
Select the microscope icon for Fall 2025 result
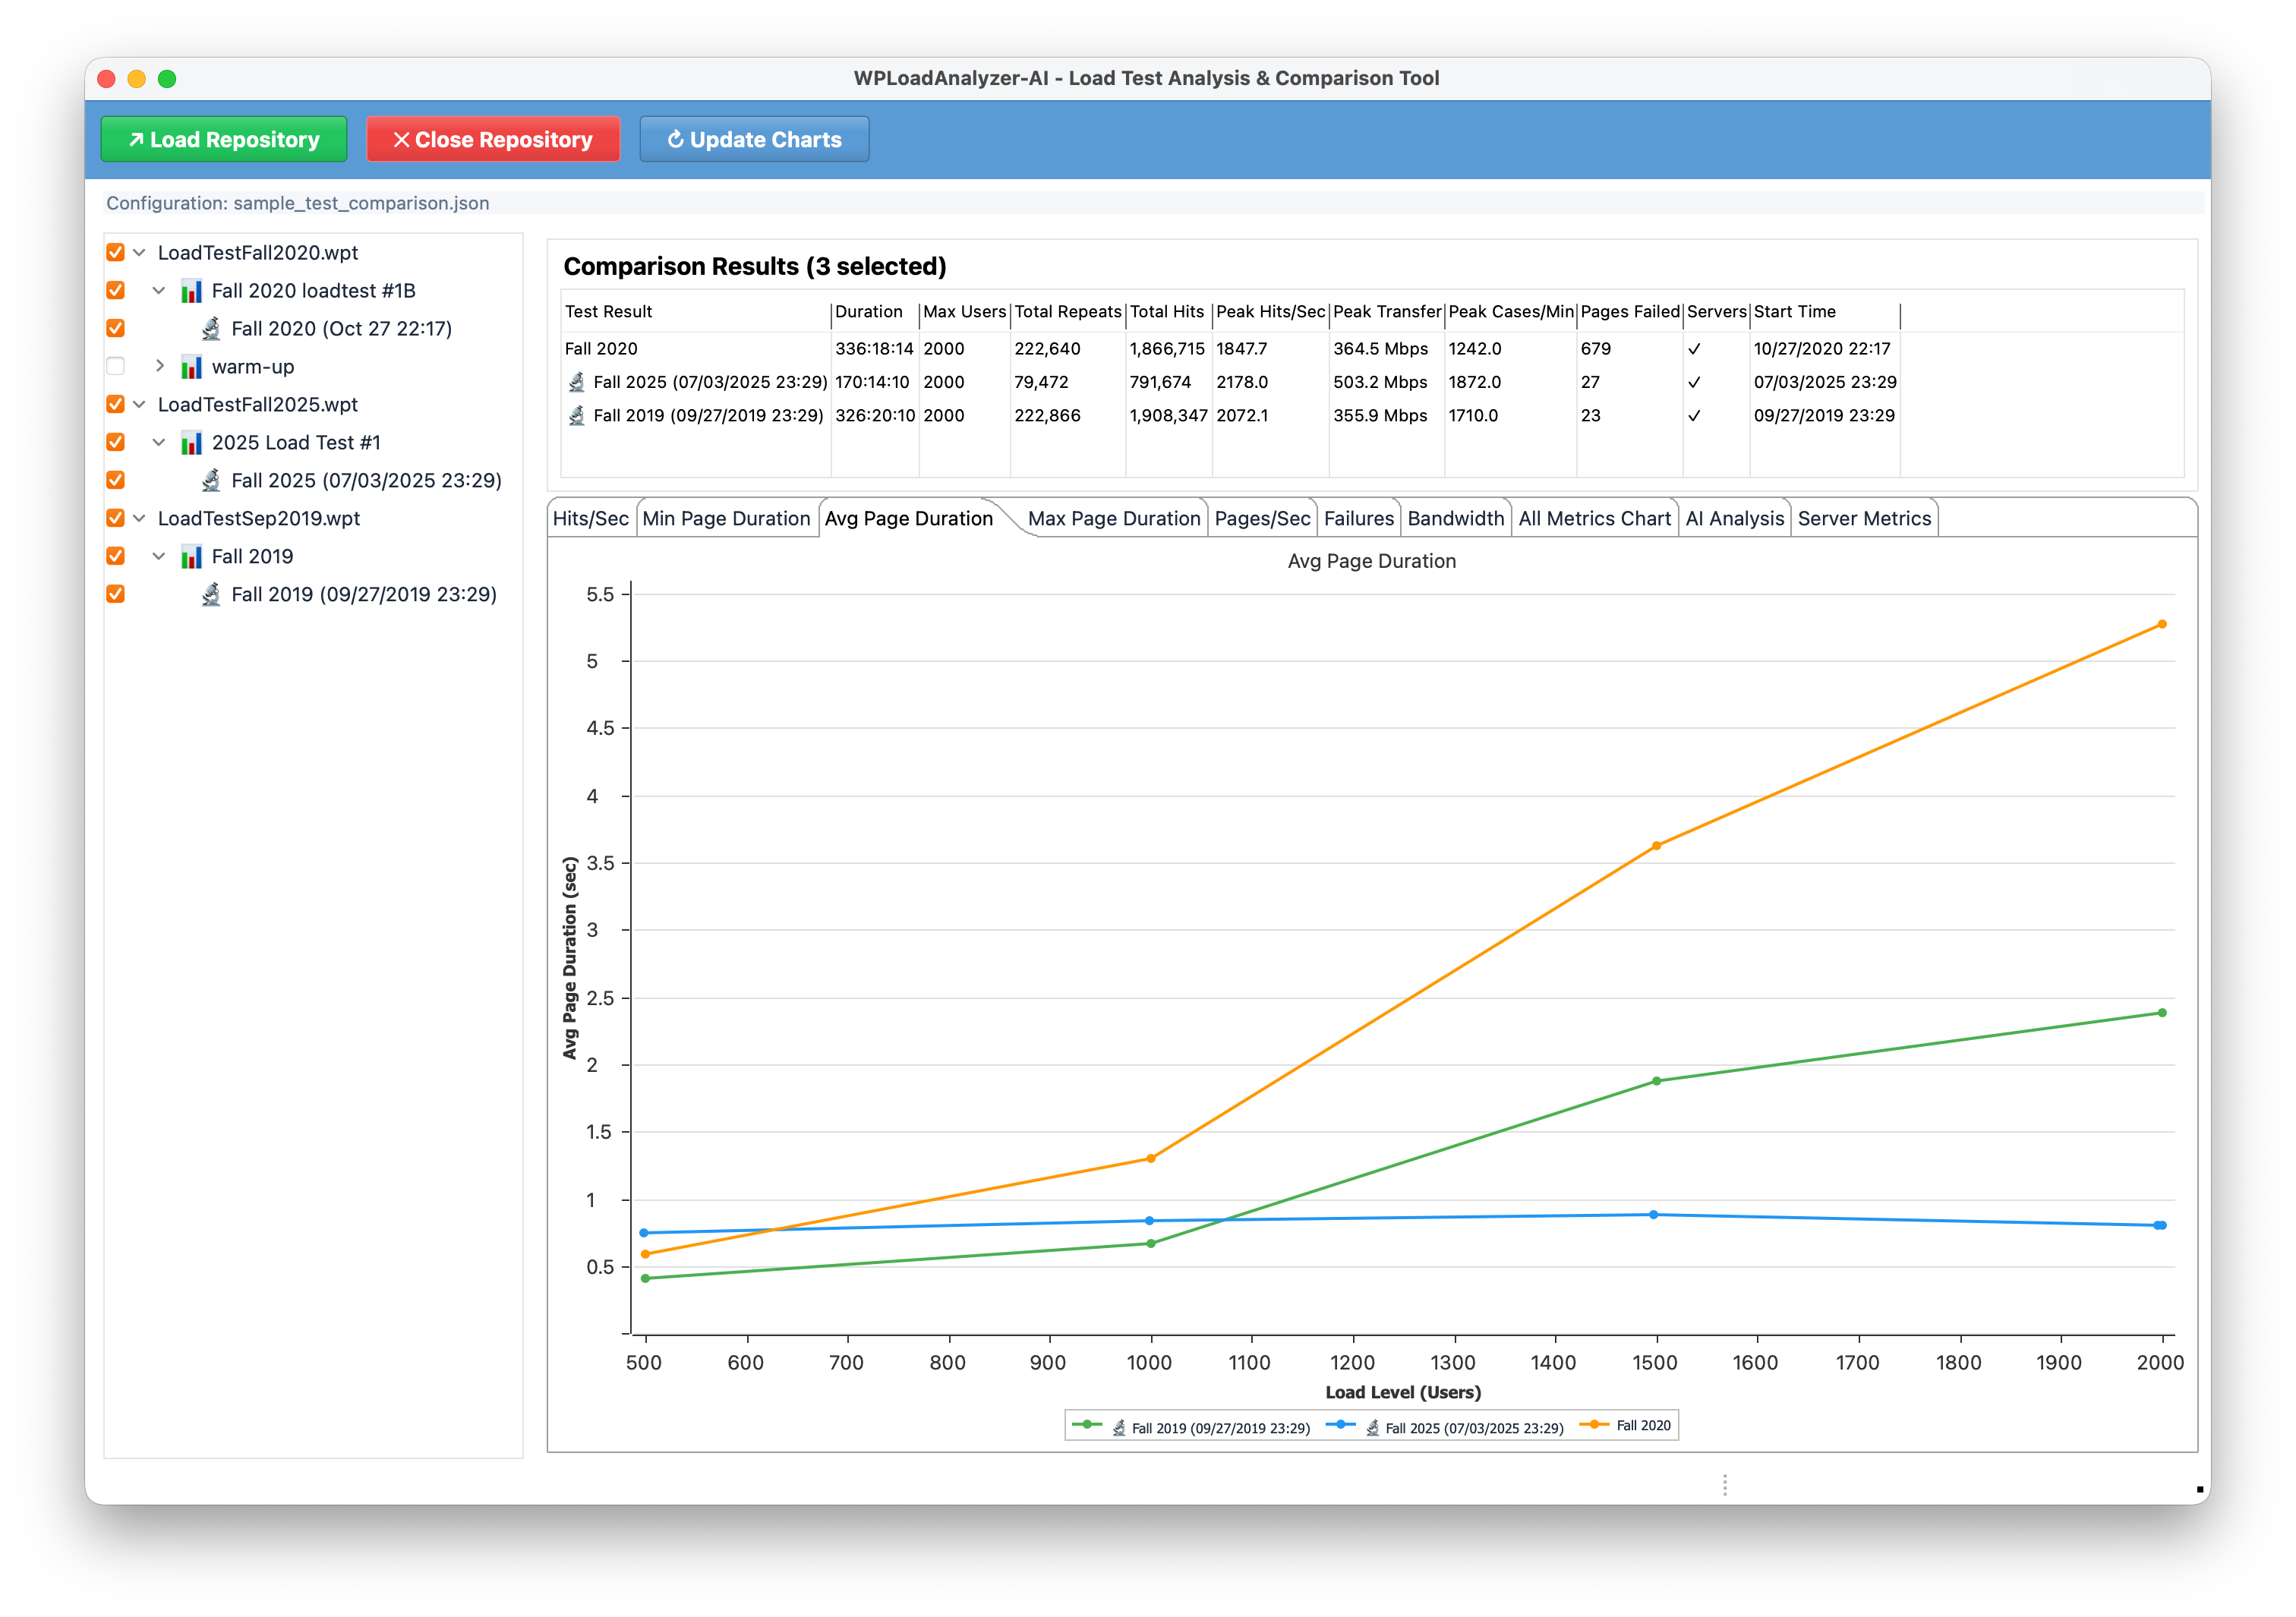tap(210, 480)
